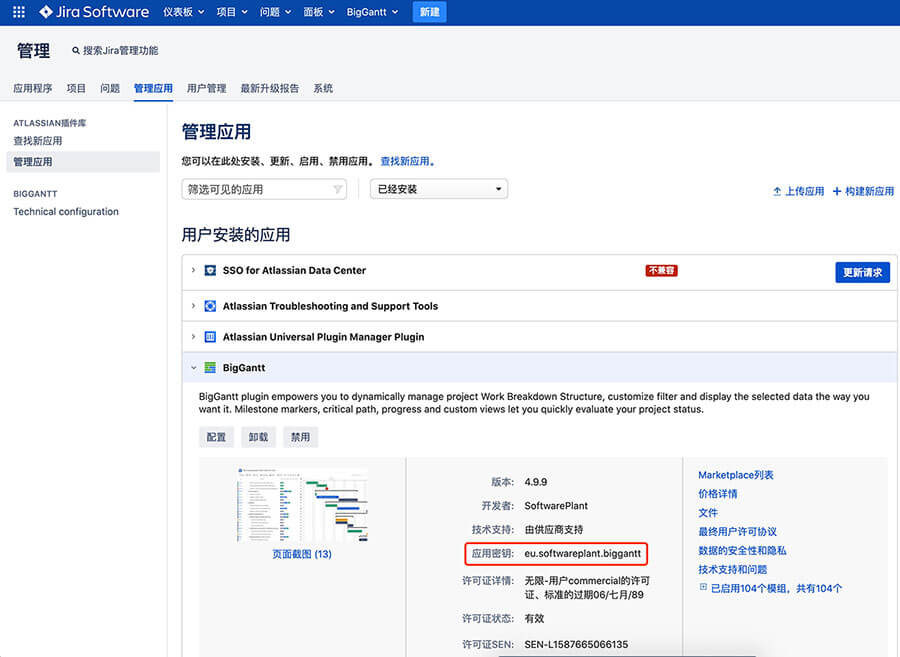This screenshot has height=657, width=900.
Task: Click the SEN-L1587665066135 license value
Action: point(576,644)
